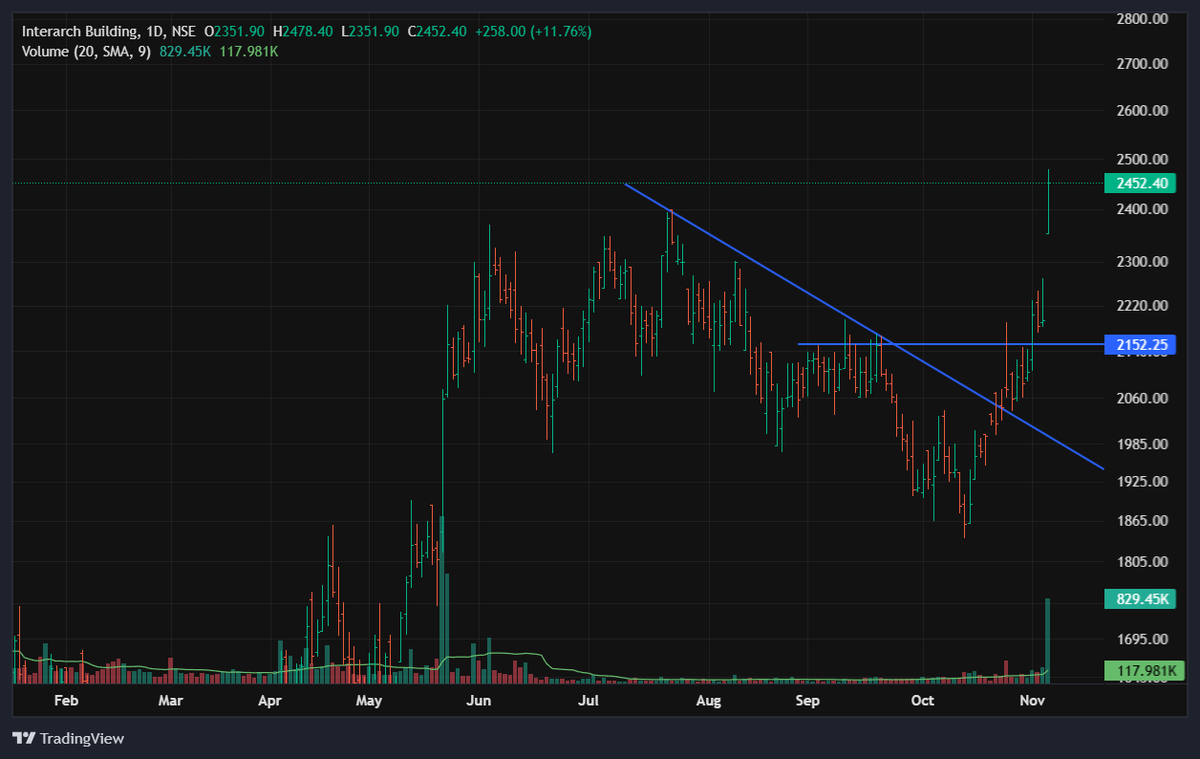Click the 2800.00 price axis label
The image size is (1200, 759).
click(x=1142, y=19)
